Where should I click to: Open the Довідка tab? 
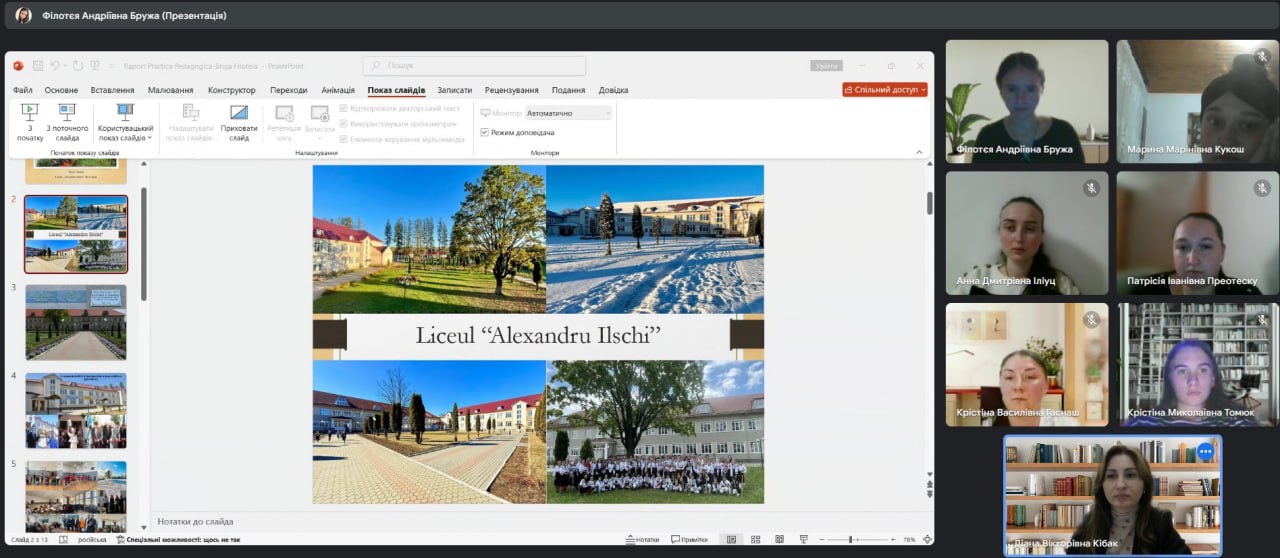point(613,90)
